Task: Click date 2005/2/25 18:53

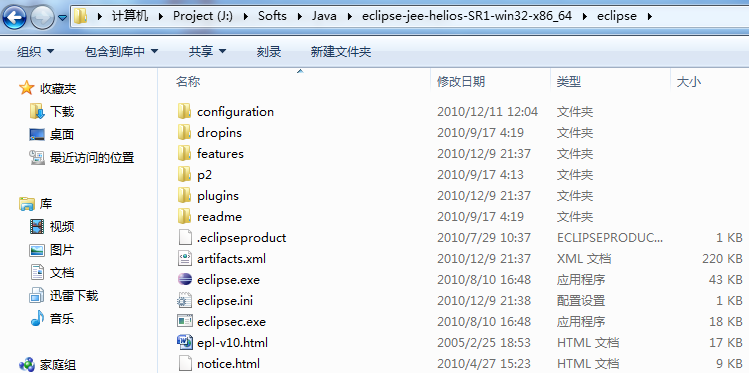Action: click(x=484, y=343)
